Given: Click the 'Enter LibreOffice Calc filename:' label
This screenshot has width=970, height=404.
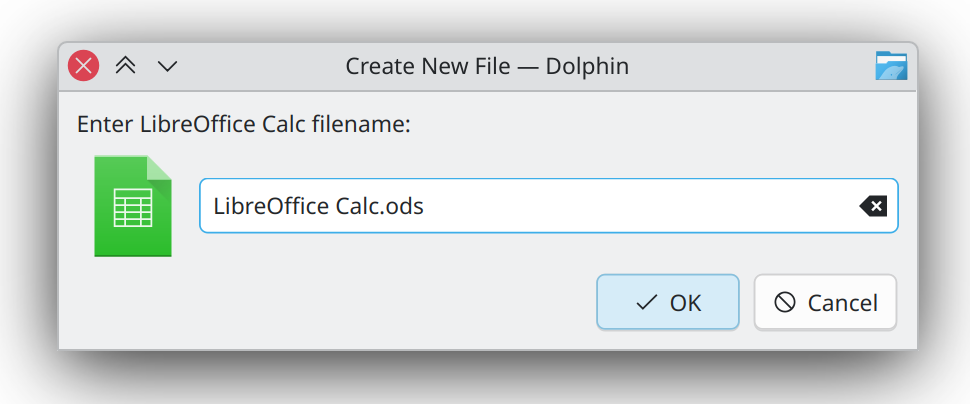Looking at the screenshot, I should [x=244, y=124].
